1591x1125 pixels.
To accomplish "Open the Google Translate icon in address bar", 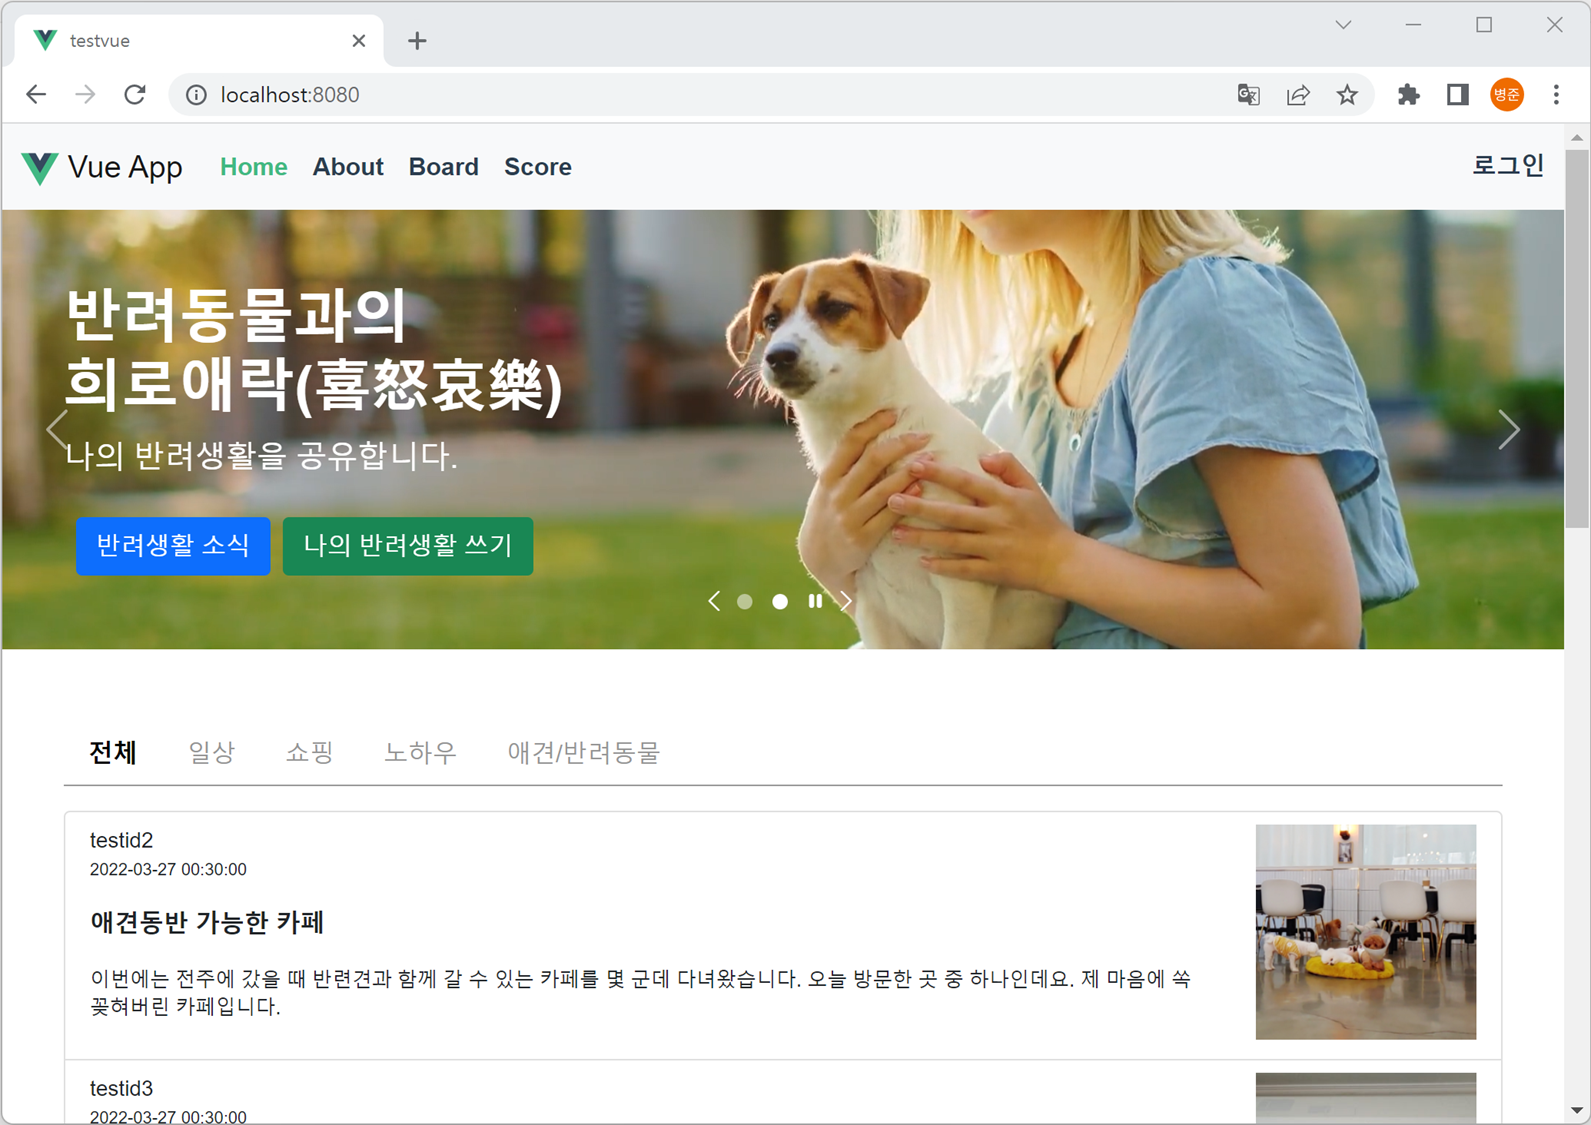I will [x=1248, y=95].
